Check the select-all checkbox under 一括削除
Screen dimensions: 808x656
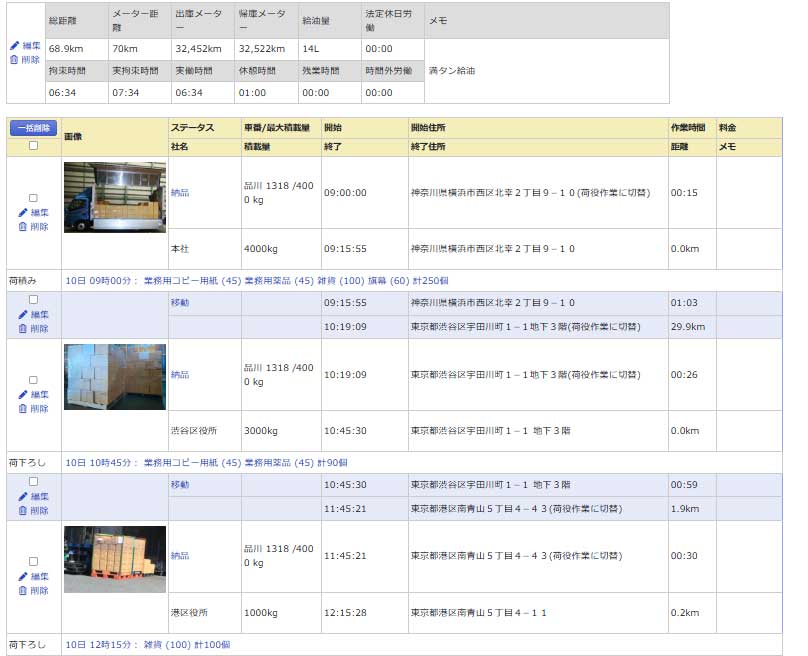(x=33, y=146)
